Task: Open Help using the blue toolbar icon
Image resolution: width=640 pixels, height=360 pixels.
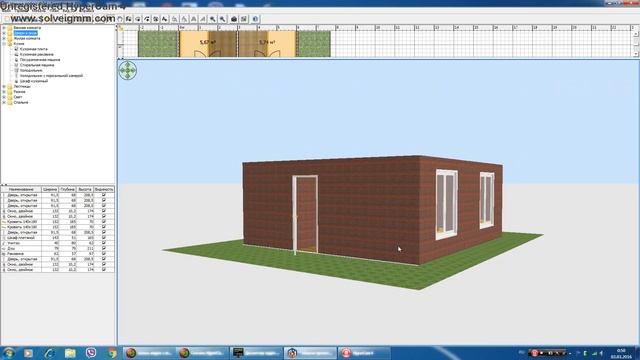Action: (255, 19)
